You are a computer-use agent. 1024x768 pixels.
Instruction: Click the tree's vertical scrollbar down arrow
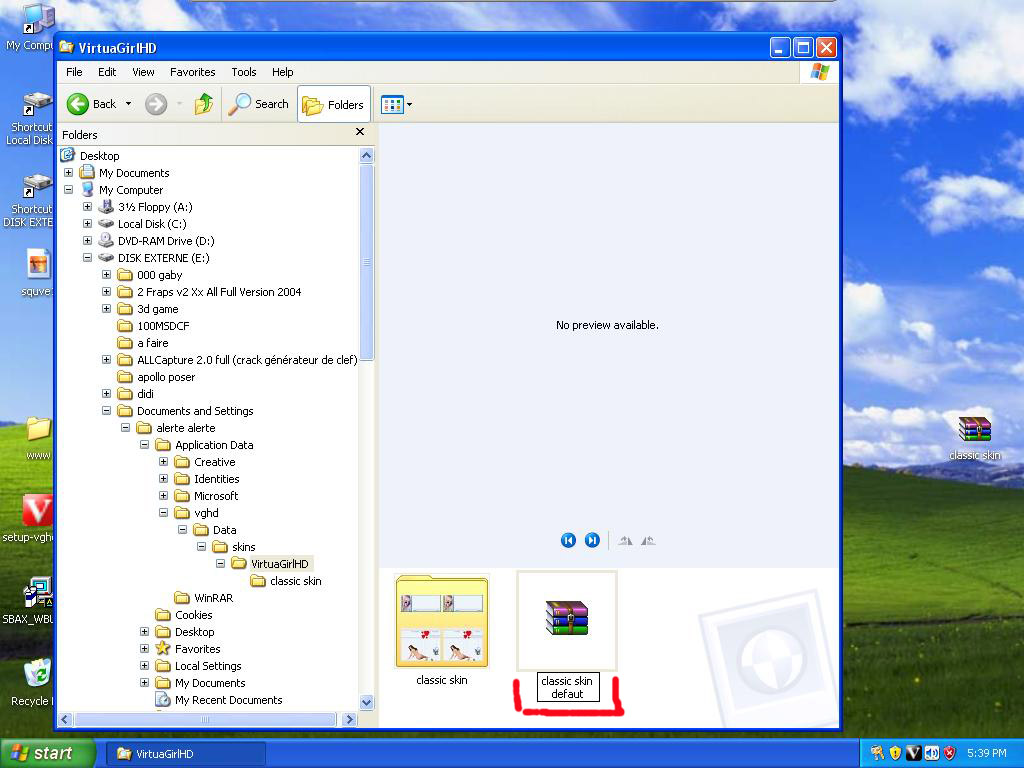point(366,702)
